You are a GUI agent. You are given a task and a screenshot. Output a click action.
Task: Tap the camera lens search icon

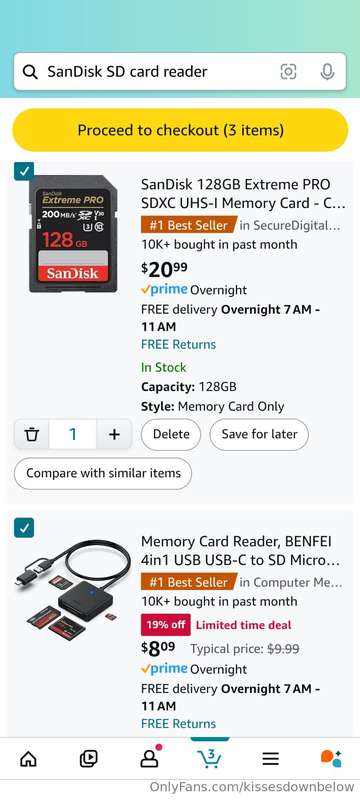tap(289, 72)
